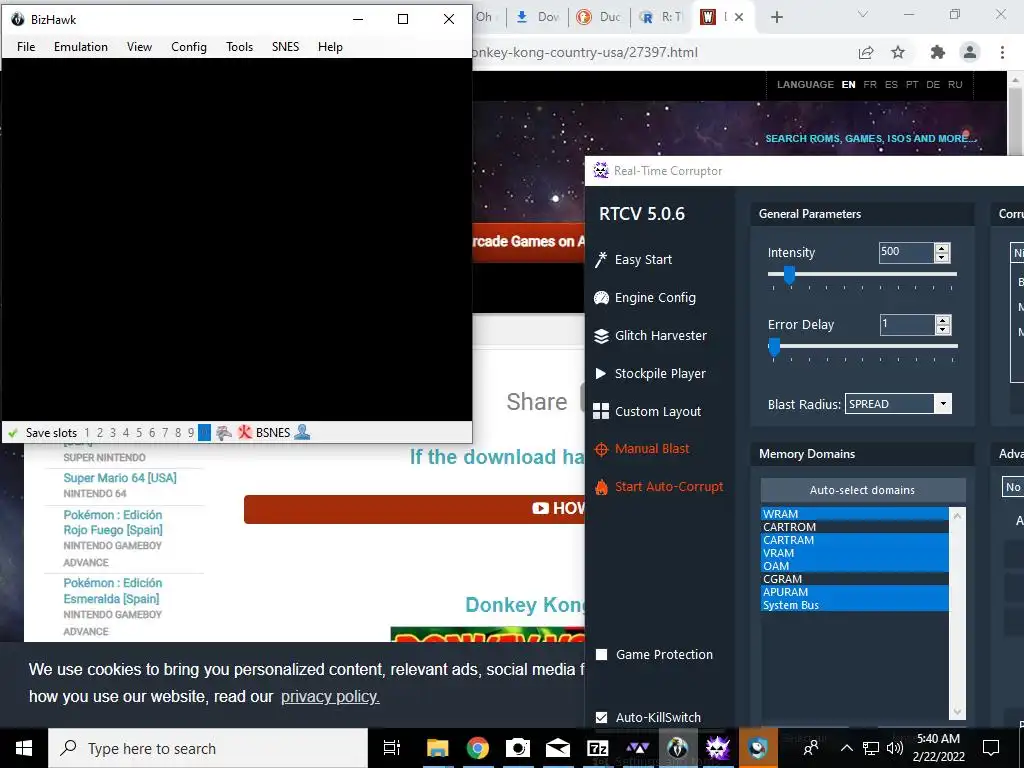Click gray dragon icon in BizHawk status bar
This screenshot has width=1024, height=768.
pos(224,432)
